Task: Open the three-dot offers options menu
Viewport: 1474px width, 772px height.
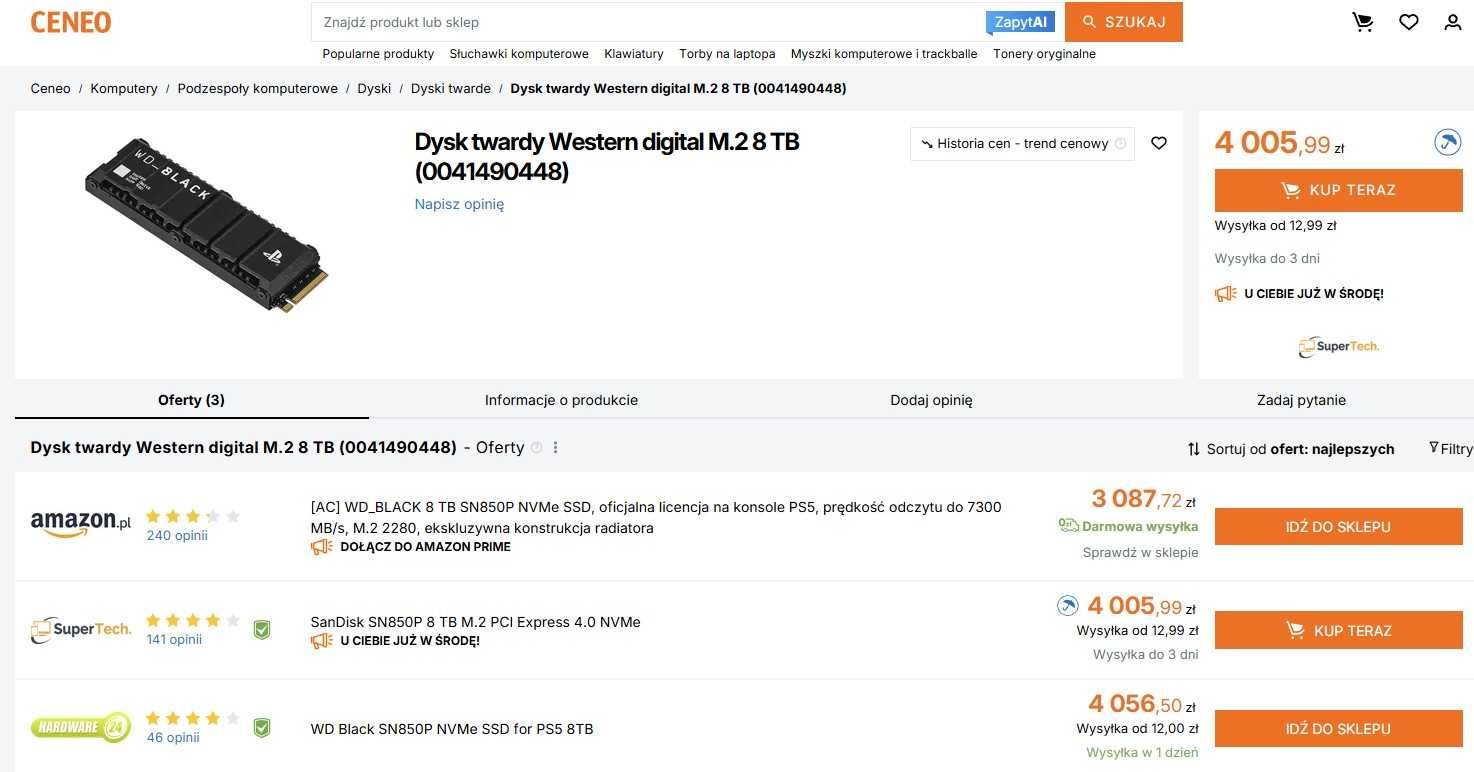Action: pyautogui.click(x=556, y=448)
